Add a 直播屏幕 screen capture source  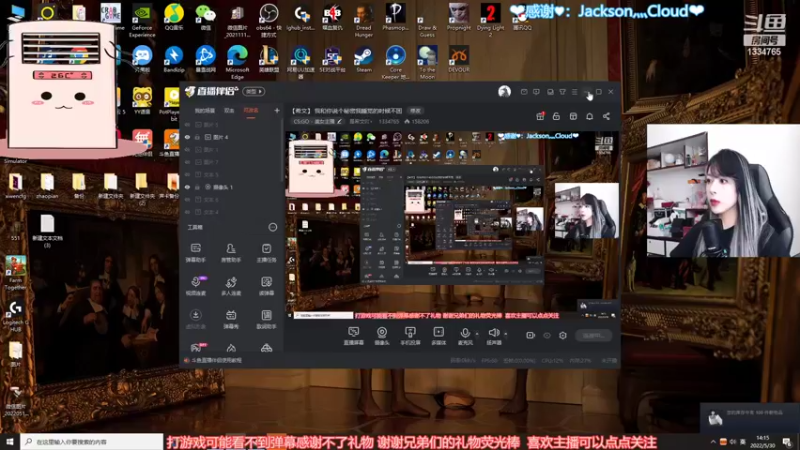click(x=353, y=336)
